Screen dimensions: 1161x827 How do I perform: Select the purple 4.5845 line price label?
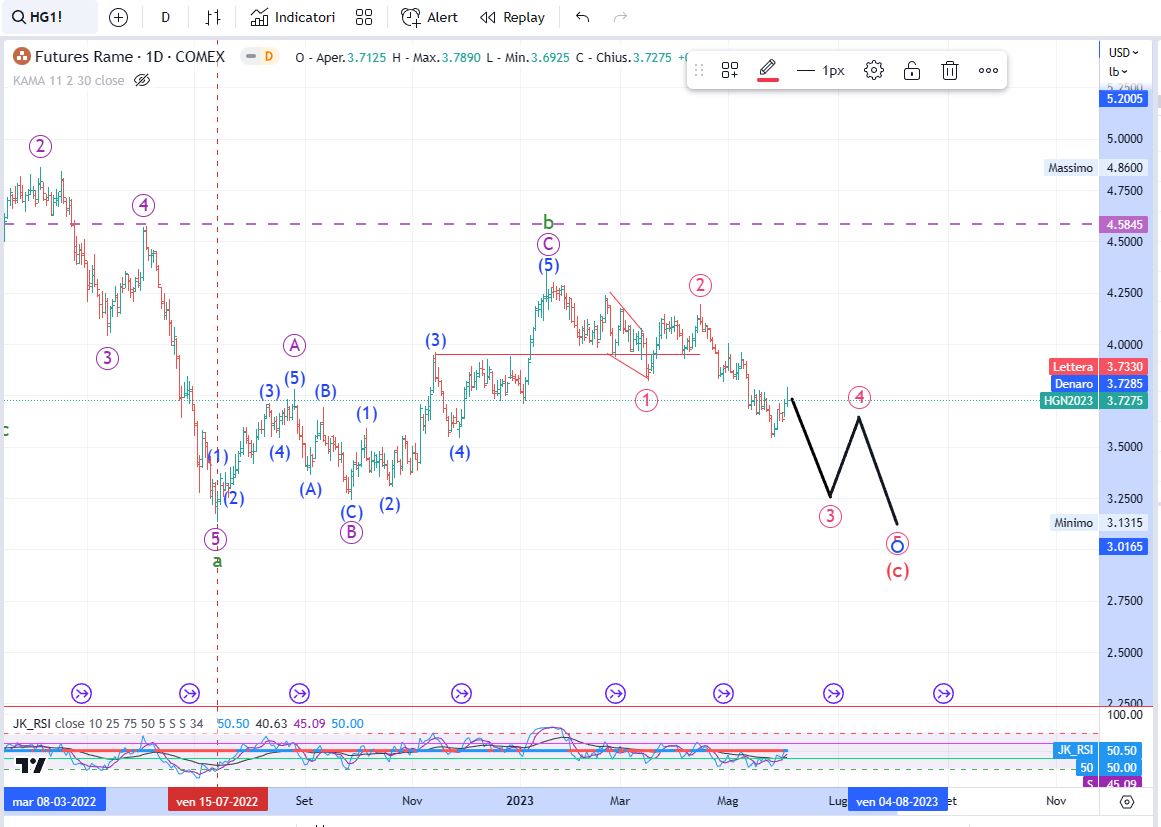1124,224
